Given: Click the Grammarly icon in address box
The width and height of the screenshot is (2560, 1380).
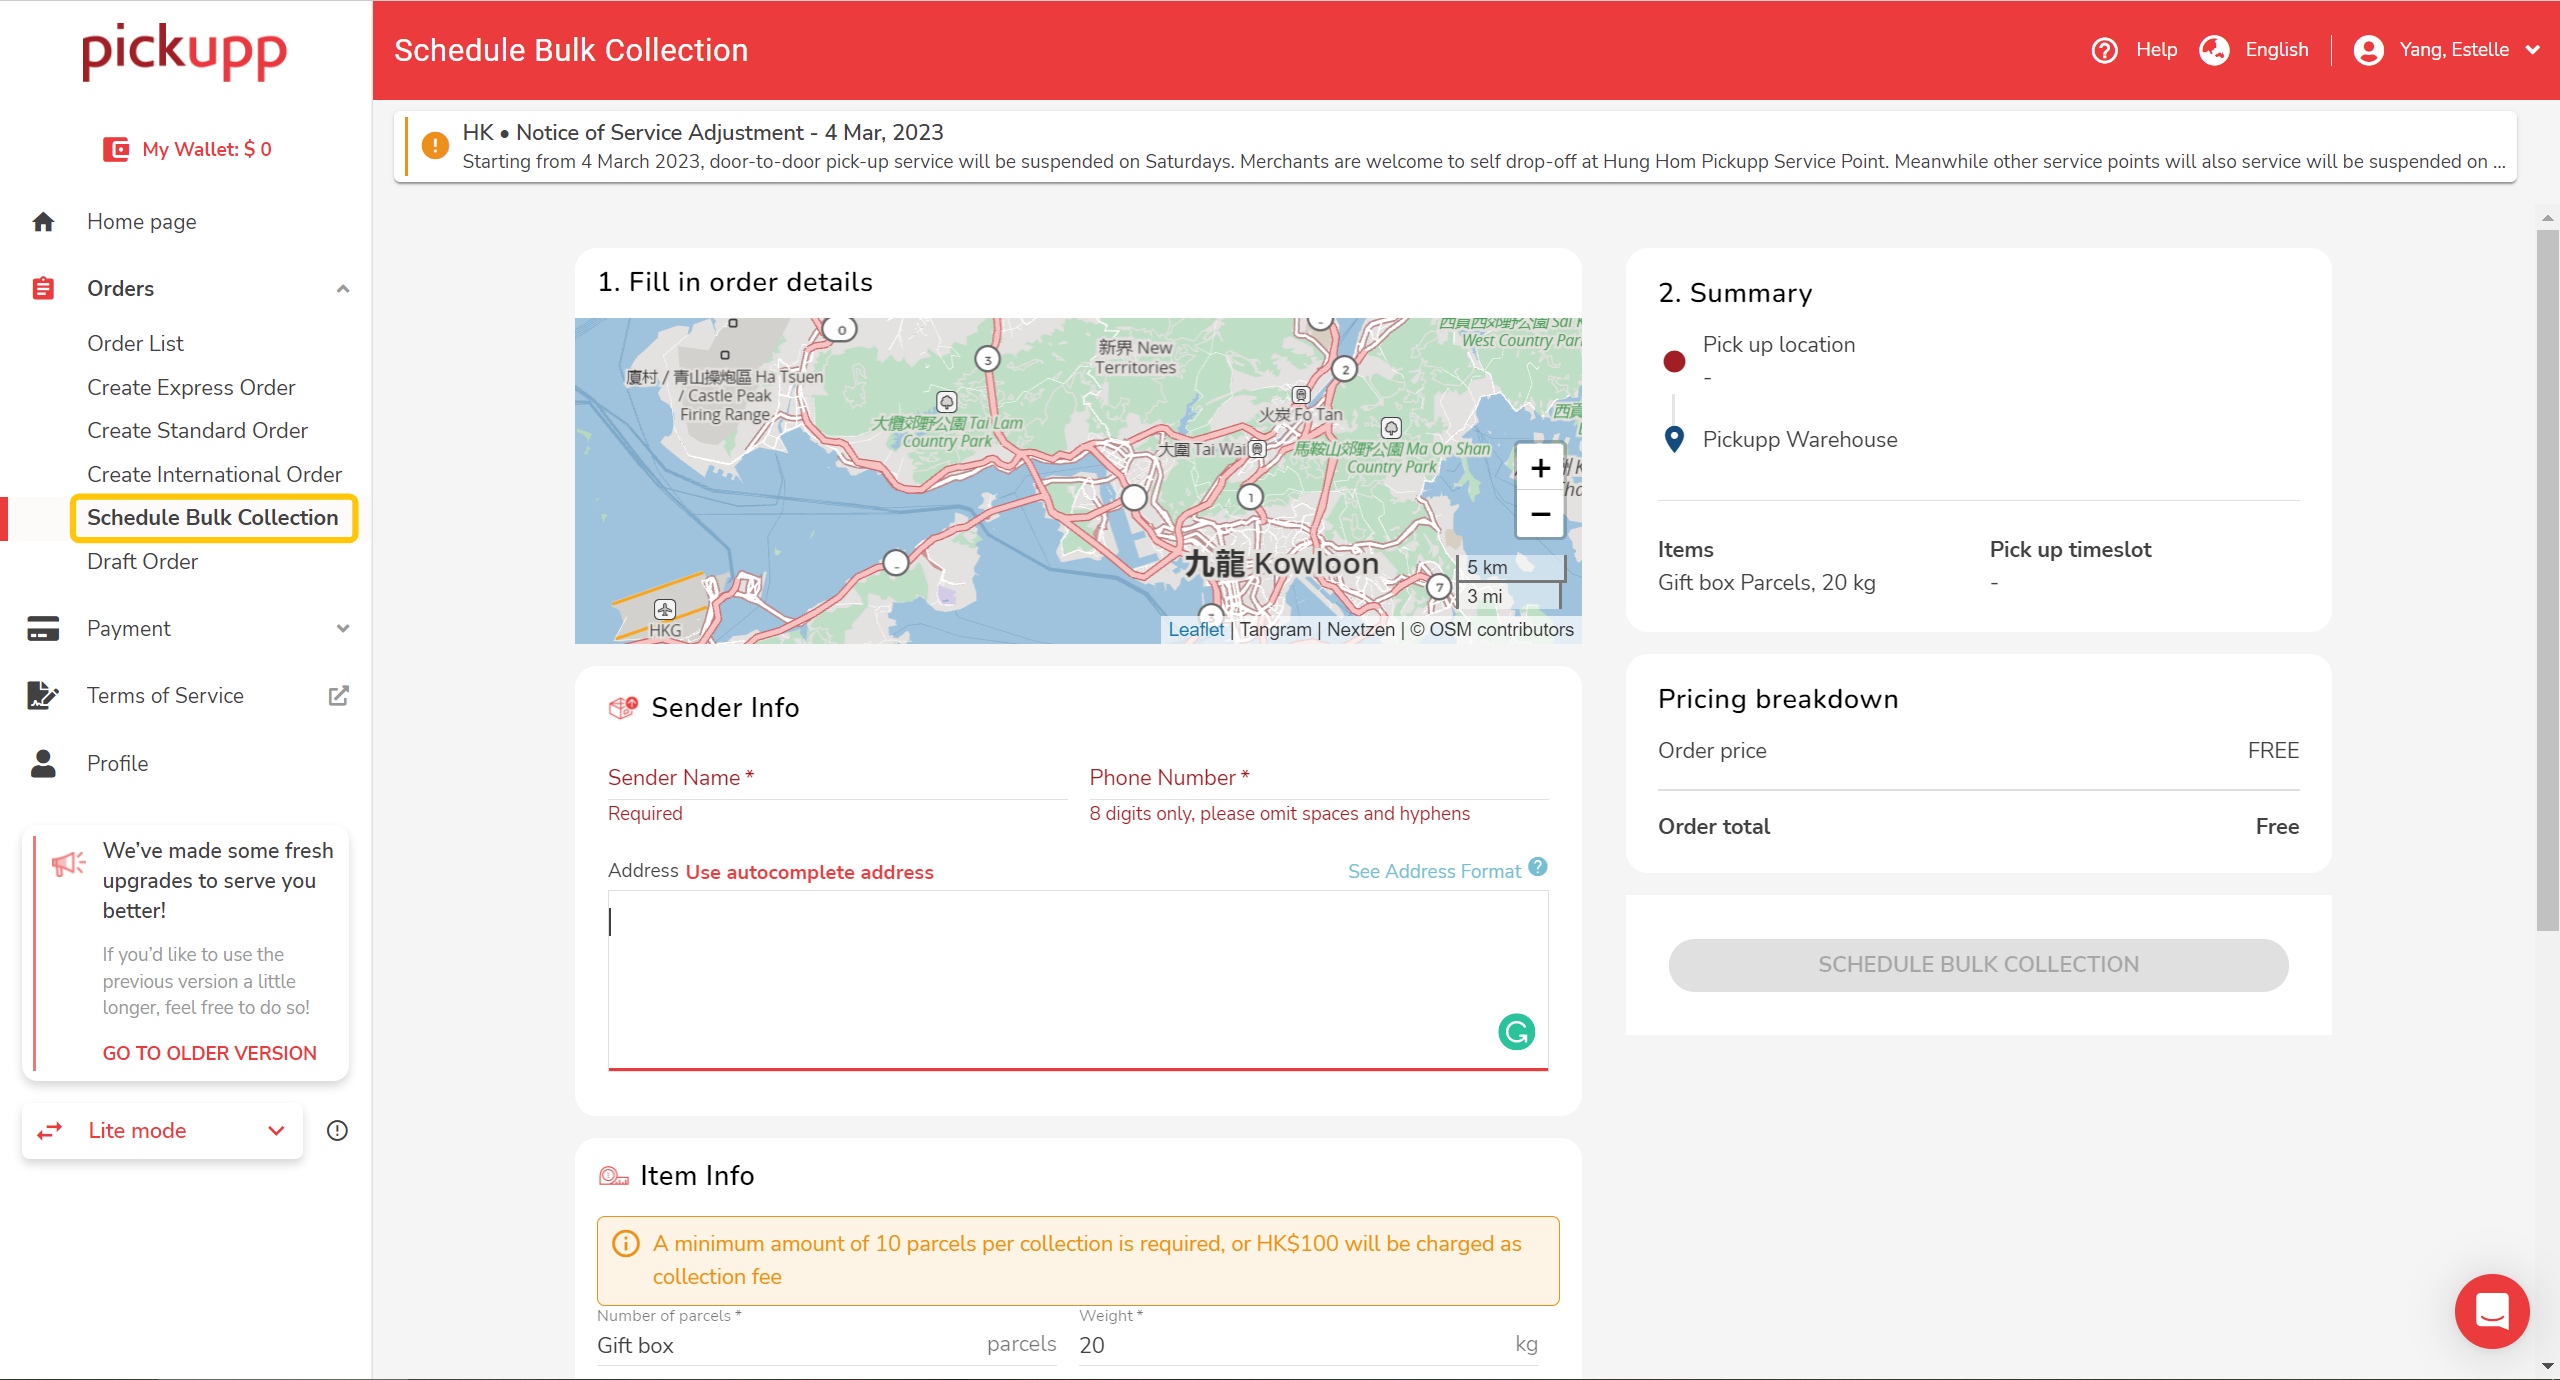Looking at the screenshot, I should coord(1516,1031).
